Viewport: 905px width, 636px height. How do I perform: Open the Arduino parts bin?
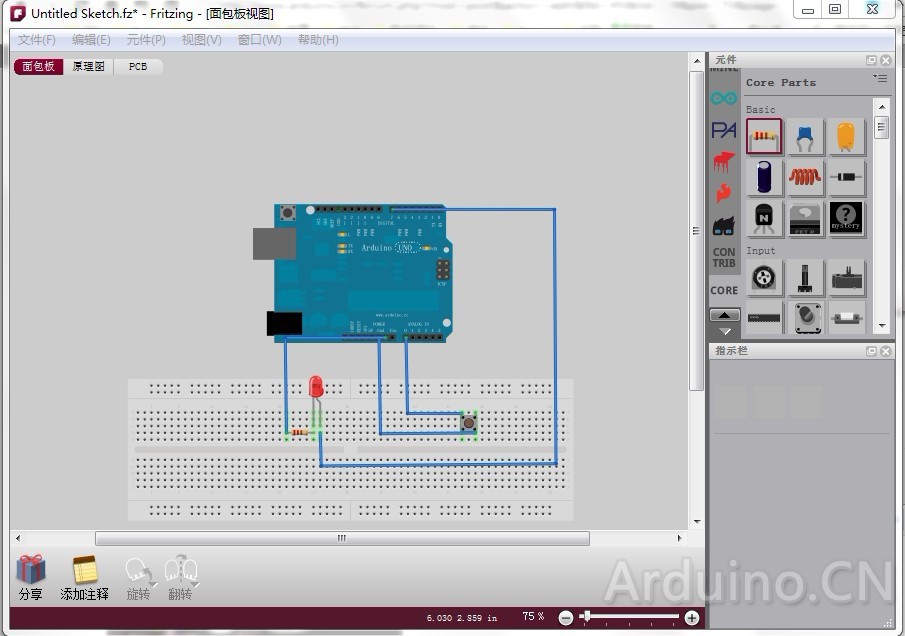pos(724,98)
